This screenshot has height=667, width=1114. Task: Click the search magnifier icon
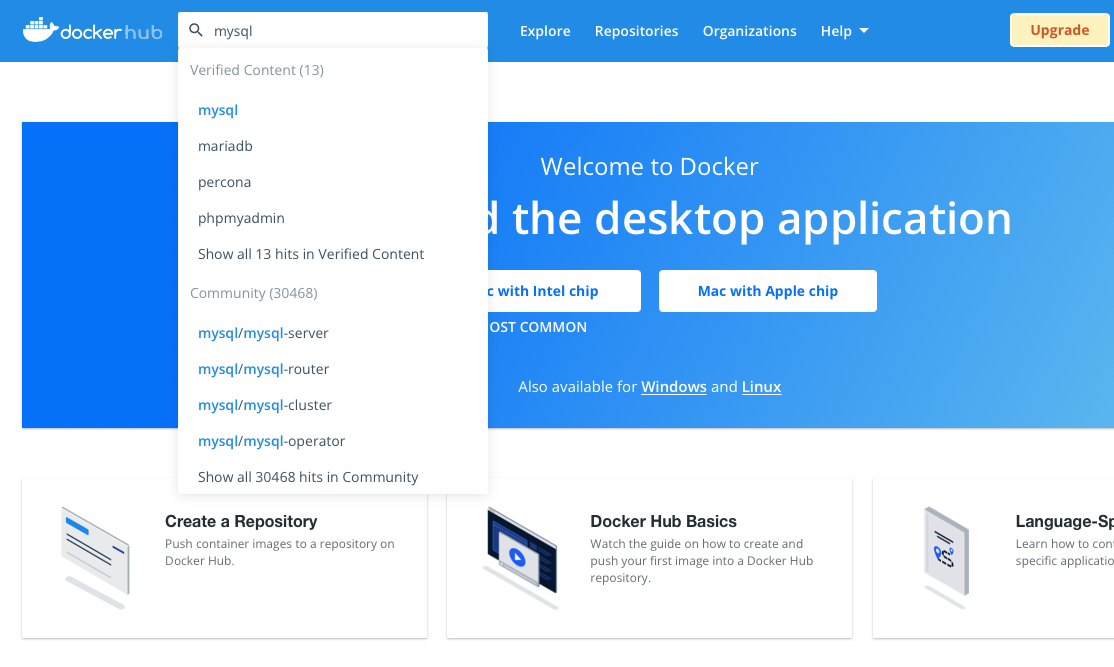(x=196, y=31)
